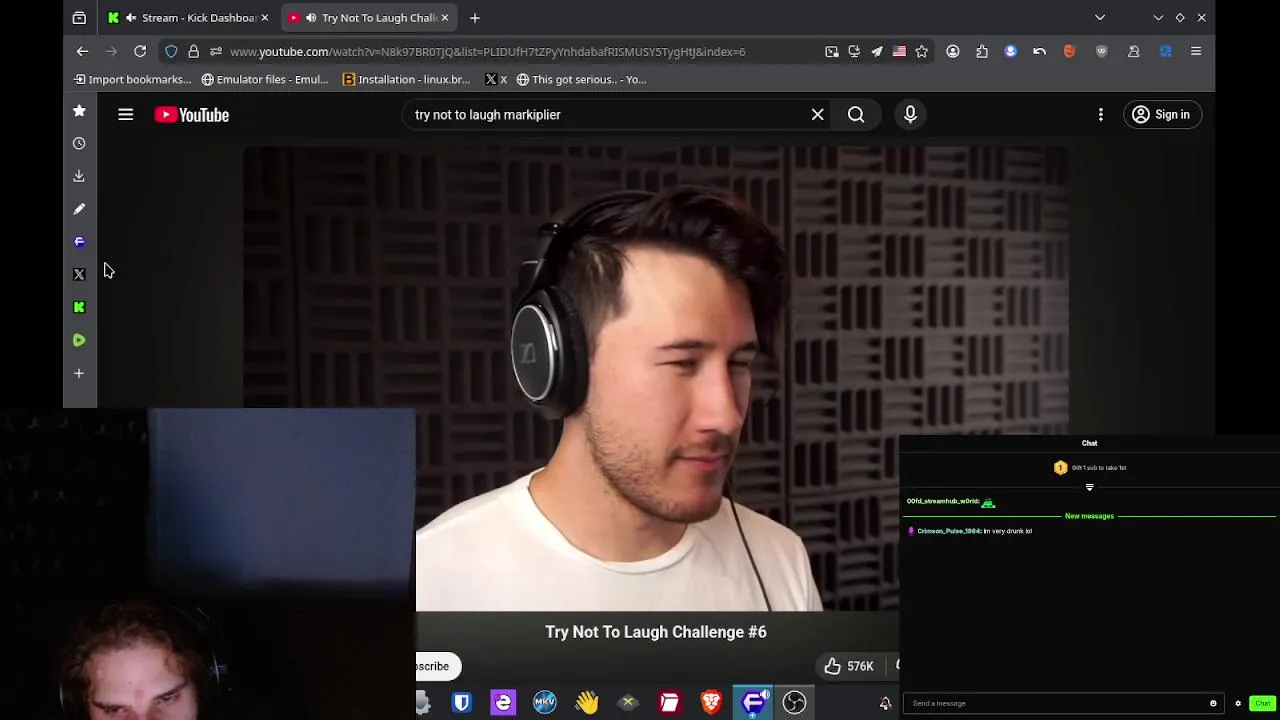The image size is (1280, 720).
Task: Open the This got serious bookmark
Action: [x=581, y=80]
